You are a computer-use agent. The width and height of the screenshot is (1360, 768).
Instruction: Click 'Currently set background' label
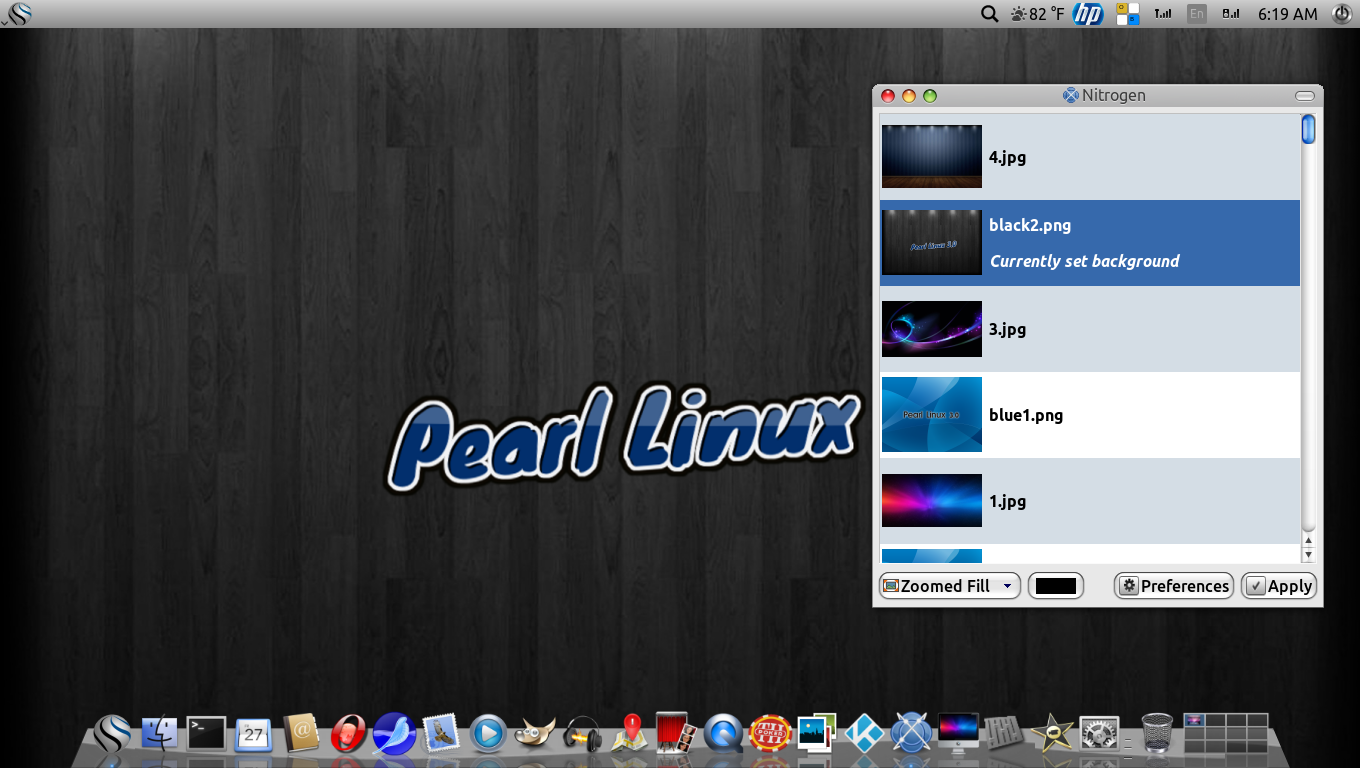coord(1085,261)
